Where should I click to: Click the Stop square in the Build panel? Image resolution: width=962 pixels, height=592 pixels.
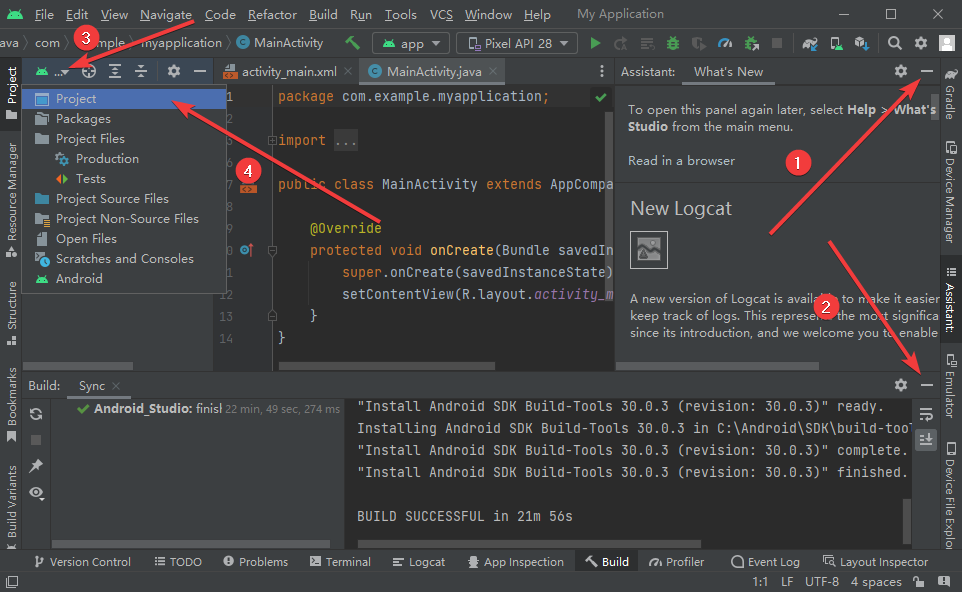pyautogui.click(x=36, y=440)
